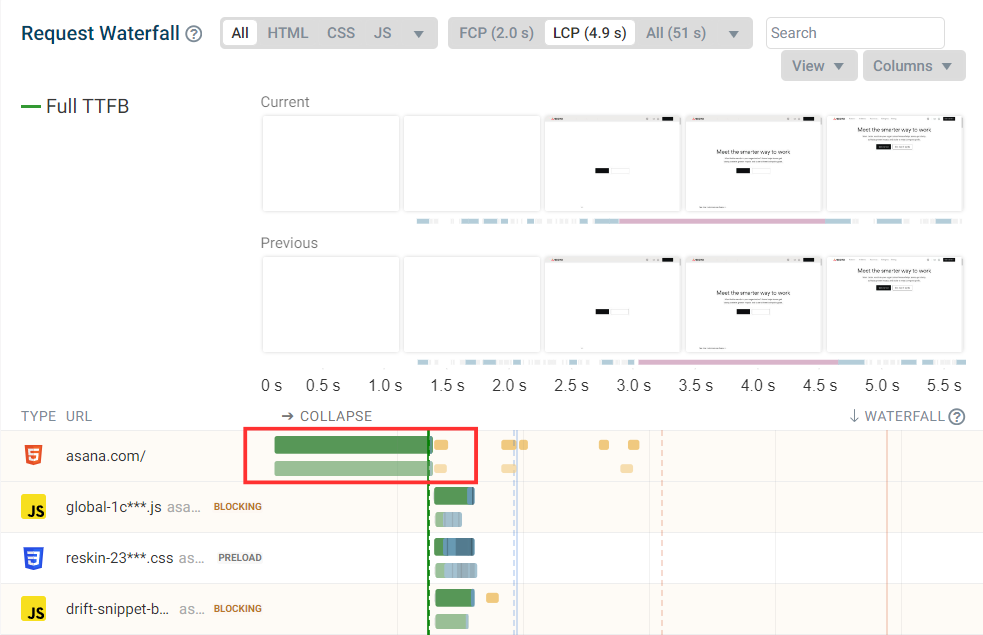
Task: Click the global-1c***.js waterfall bar
Action: click(454, 496)
